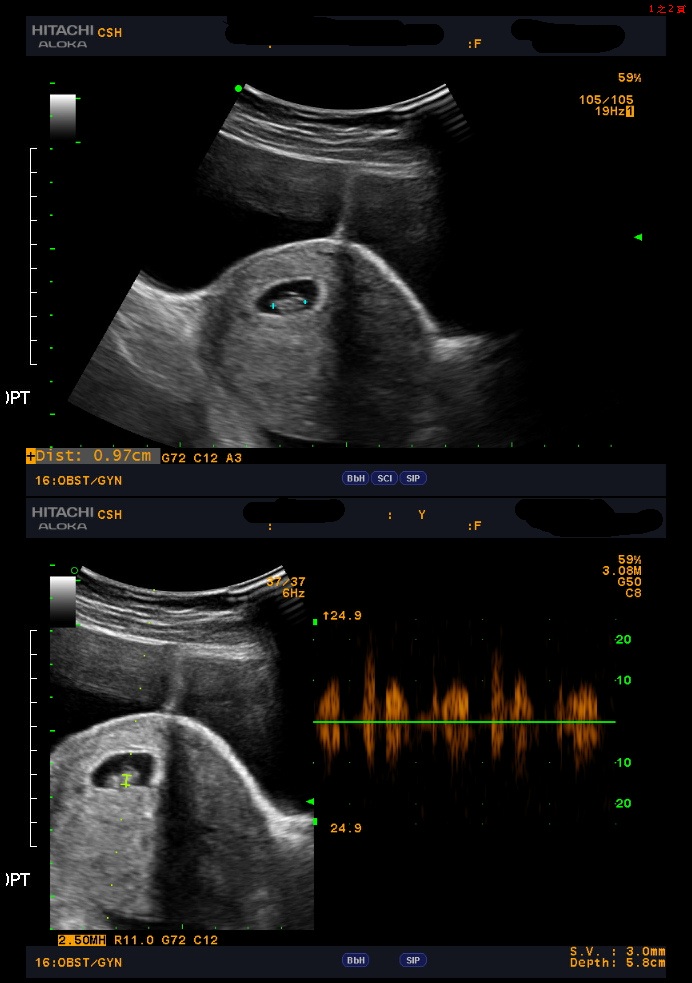Click the solid green probe orientation dot
This screenshot has height=983, width=692.
click(238, 89)
